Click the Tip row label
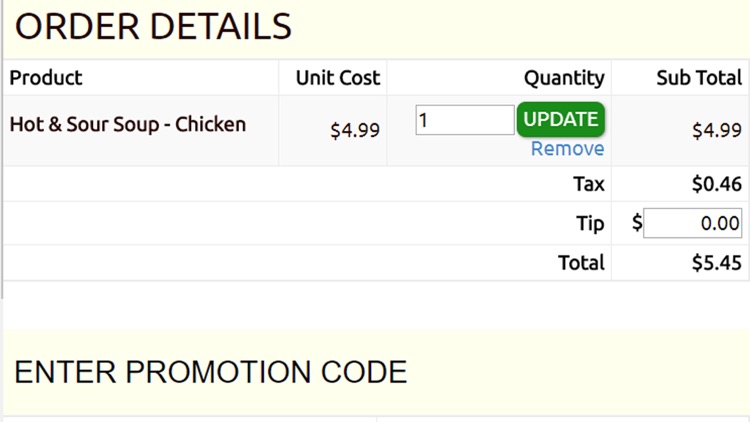Screen dimensions: 750x422 (590, 224)
